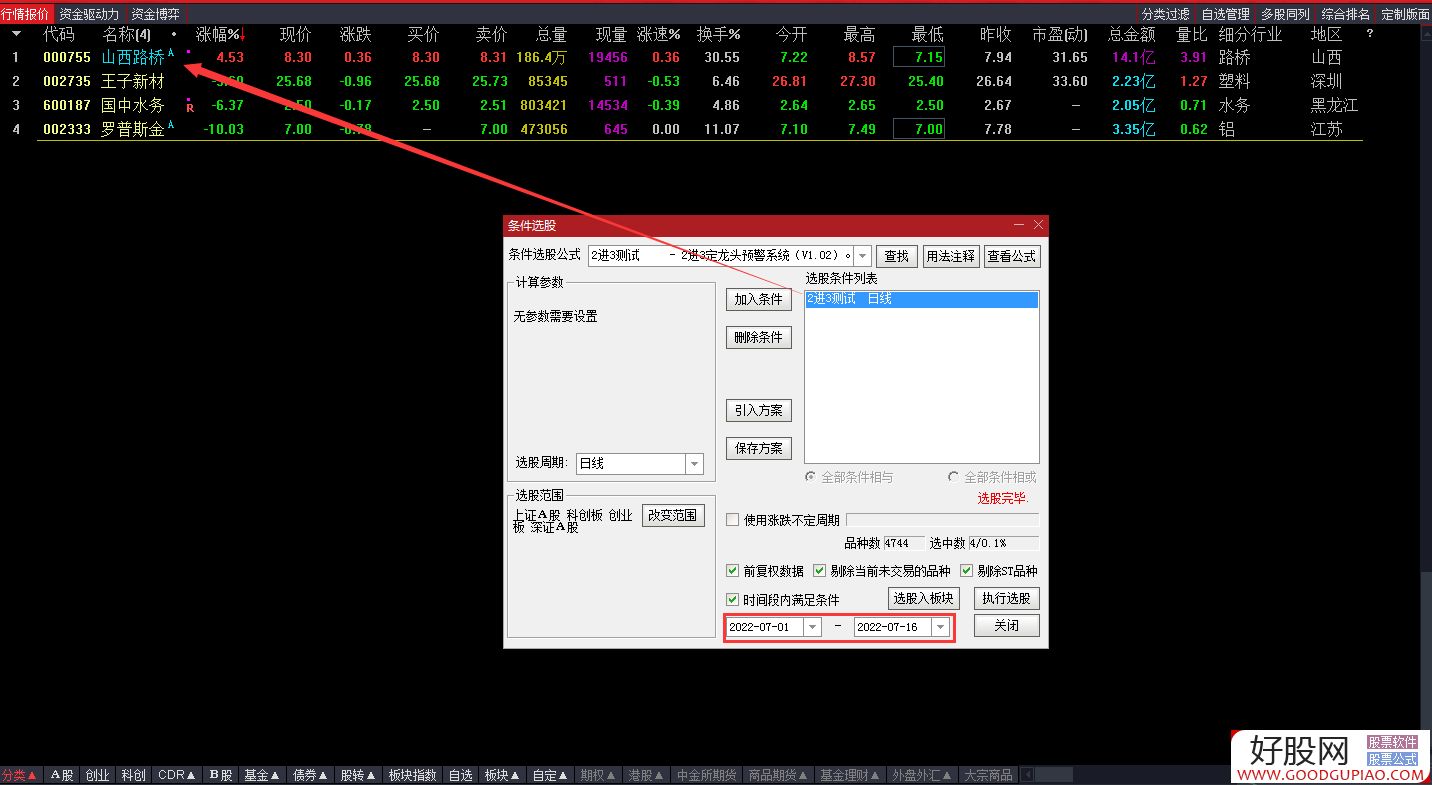Click the 选中数 4/0.1% field
The height and width of the screenshot is (785, 1432).
[1004, 543]
